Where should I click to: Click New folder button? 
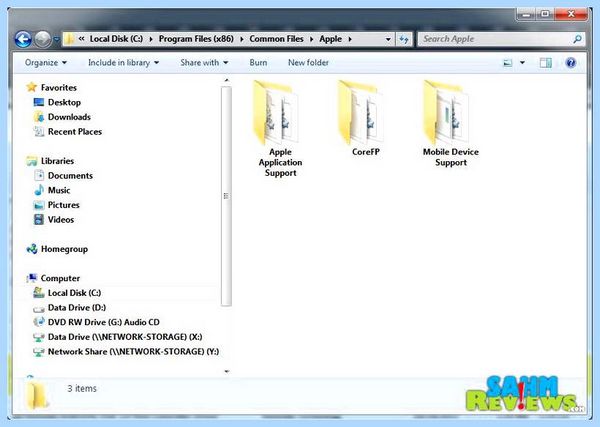(308, 62)
